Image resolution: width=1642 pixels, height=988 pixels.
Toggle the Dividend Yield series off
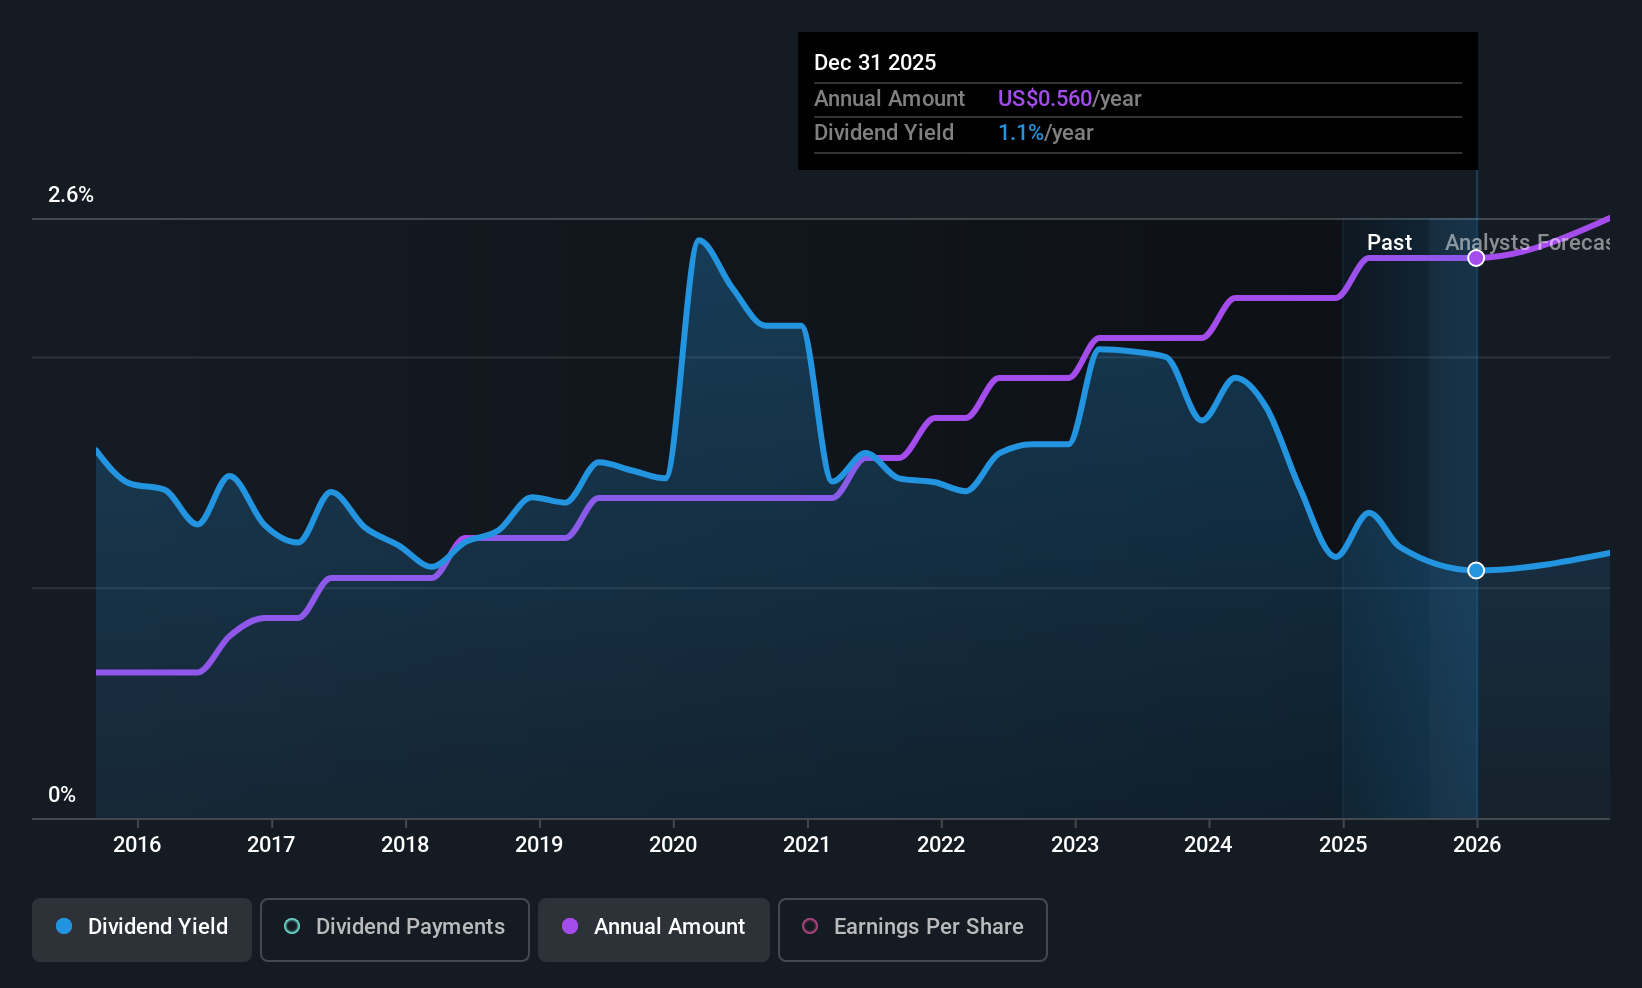click(x=141, y=929)
